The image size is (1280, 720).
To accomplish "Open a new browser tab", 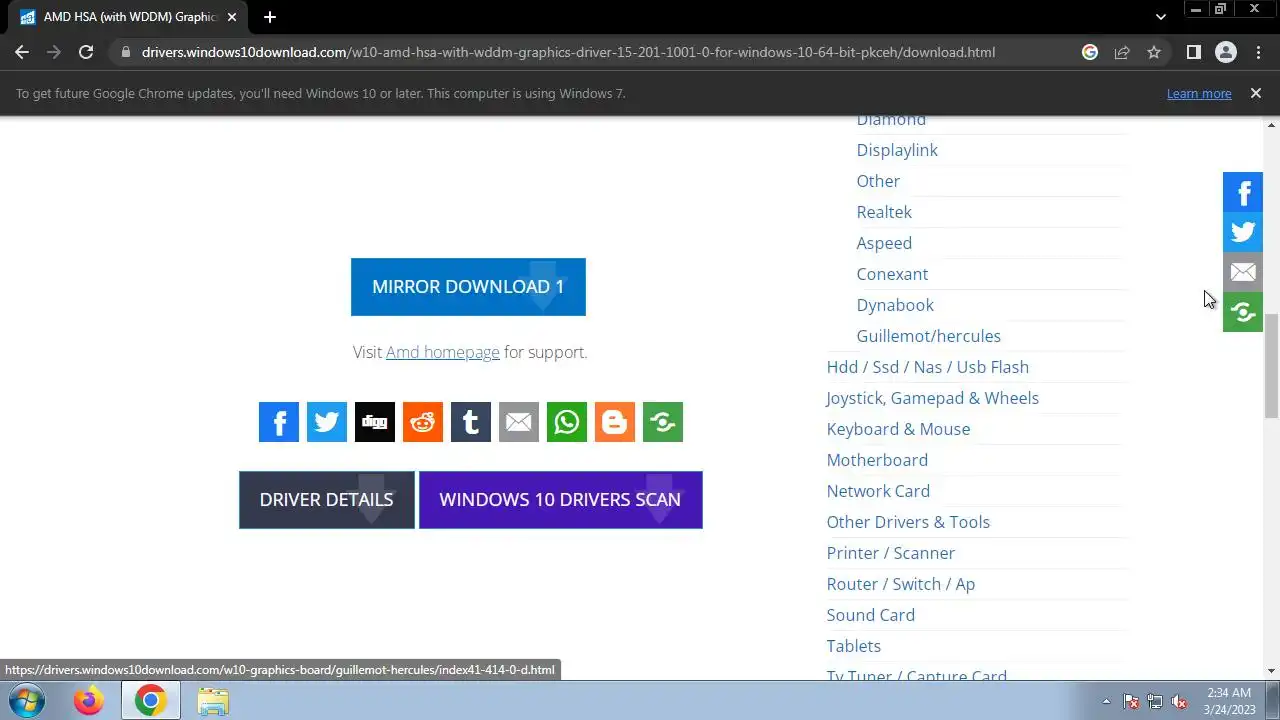I will 269,17.
